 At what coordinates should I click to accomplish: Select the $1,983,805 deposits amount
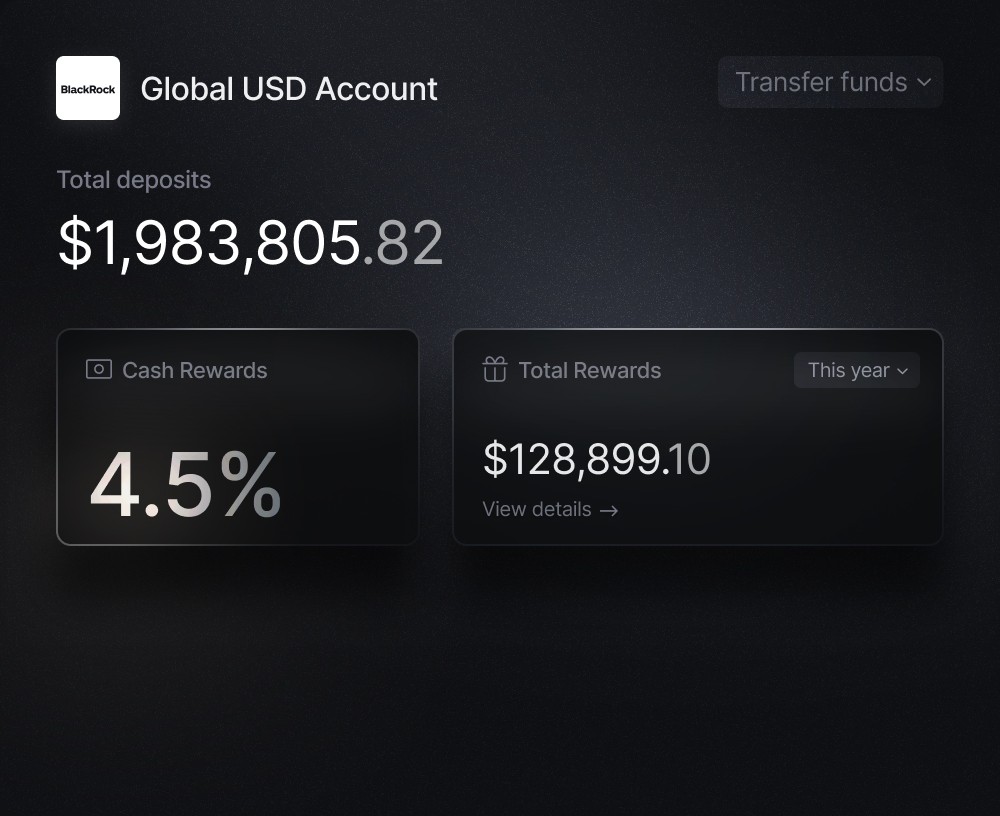click(210, 243)
